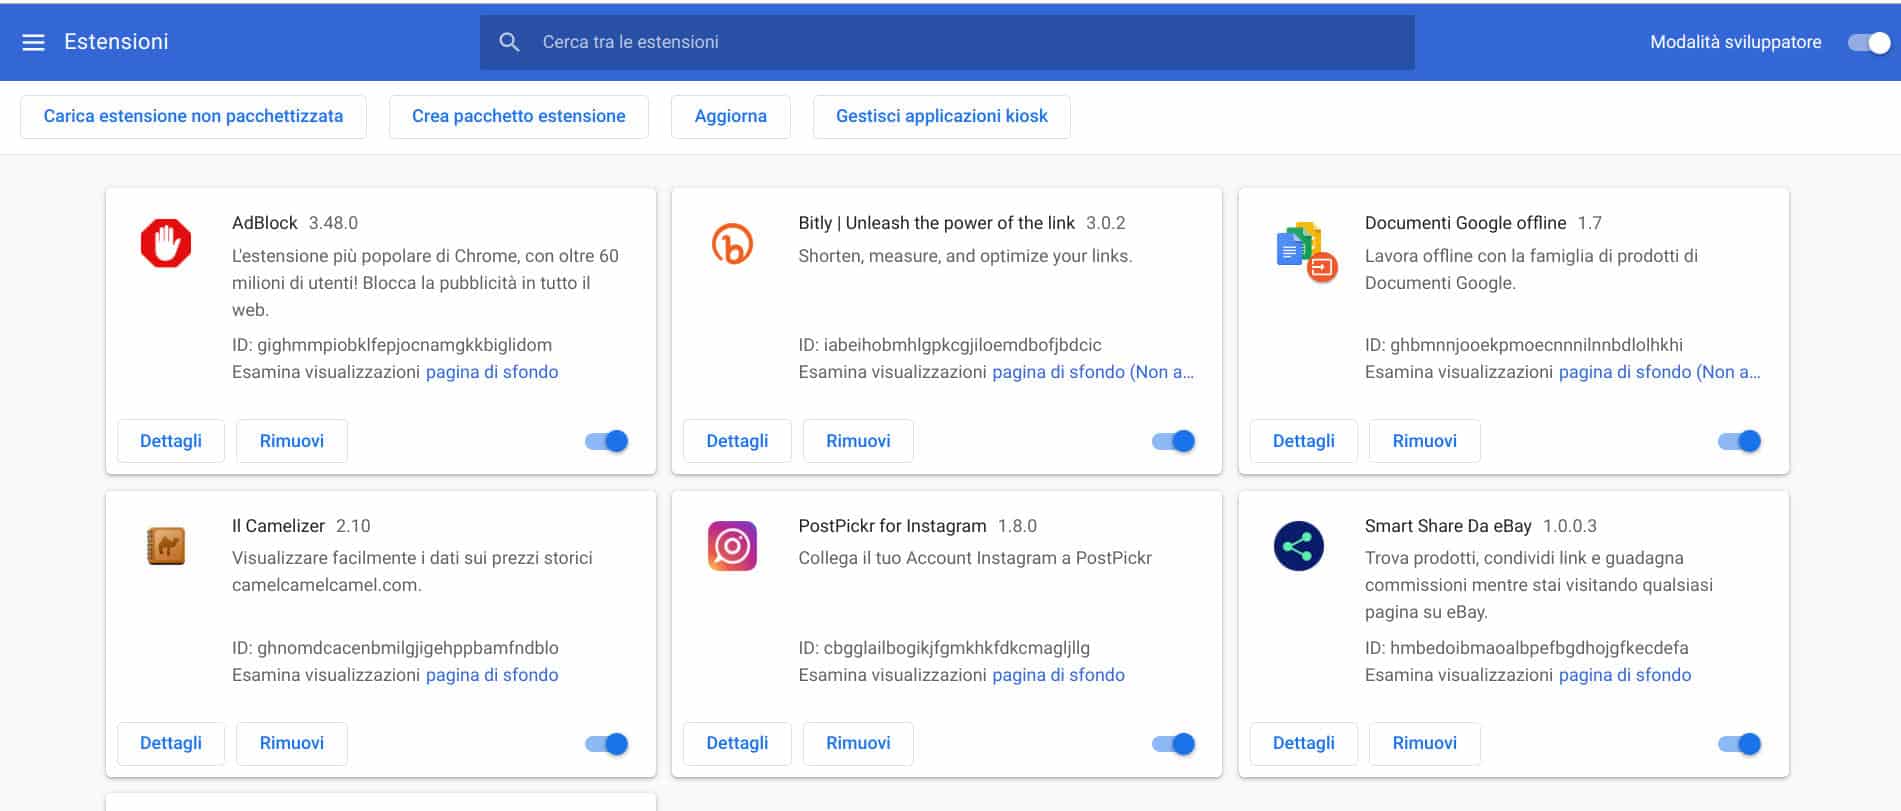Click Crea pacchetto estensione button

tap(519, 116)
